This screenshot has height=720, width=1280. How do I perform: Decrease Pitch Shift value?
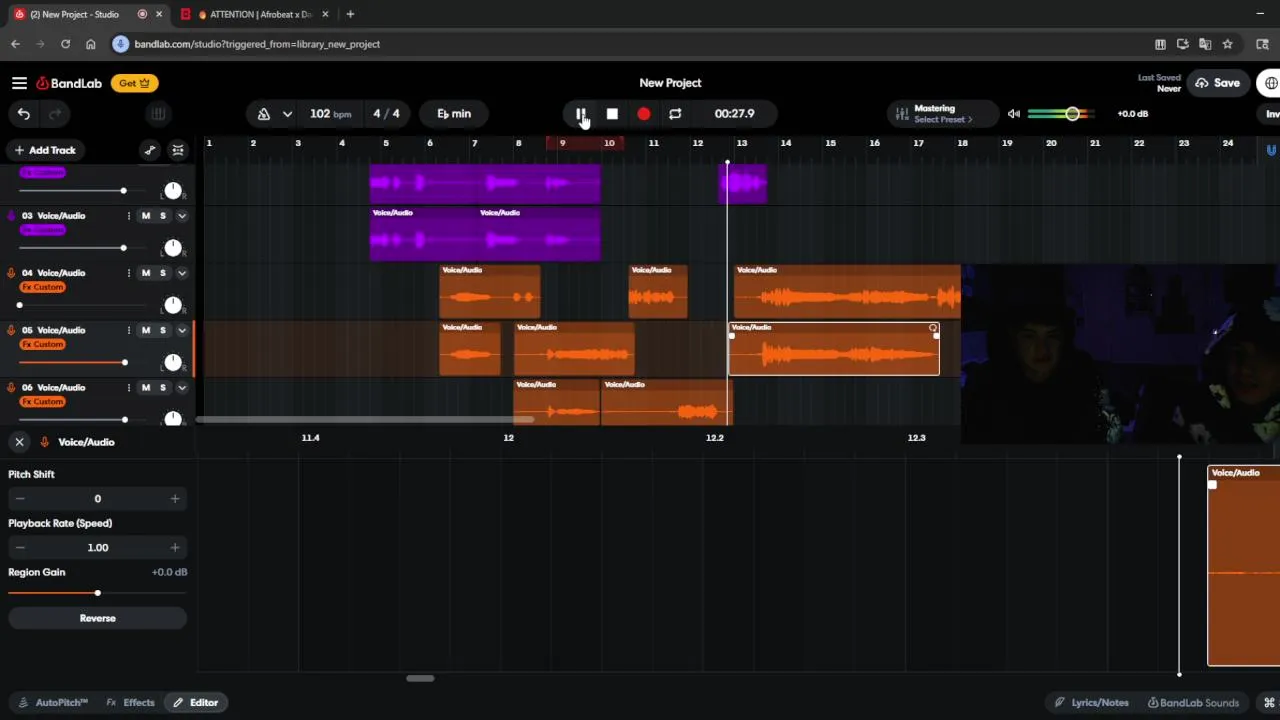tap(20, 499)
